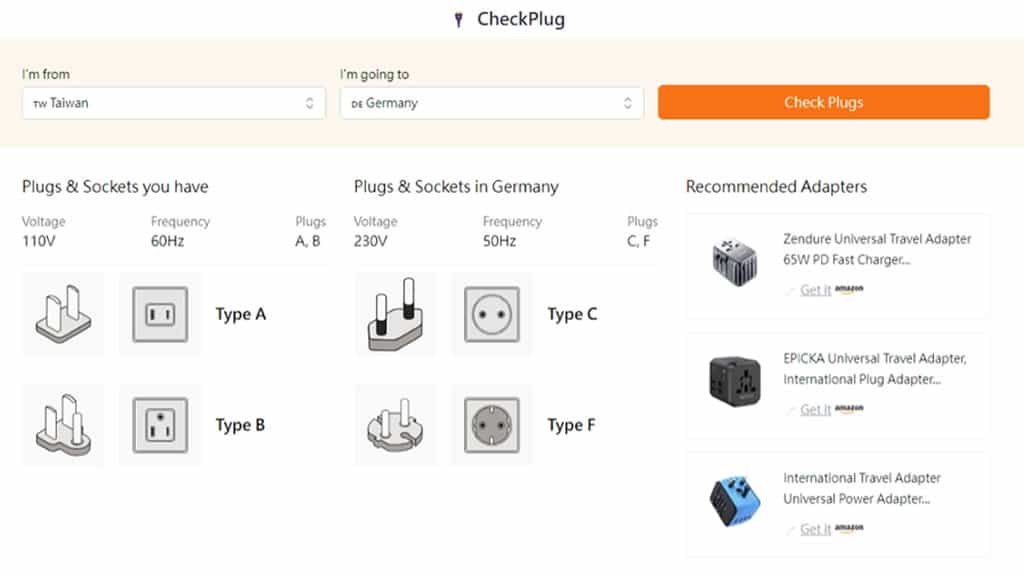Image resolution: width=1024 pixels, height=575 pixels.
Task: Click the CheckPlug logo icon
Action: [458, 20]
